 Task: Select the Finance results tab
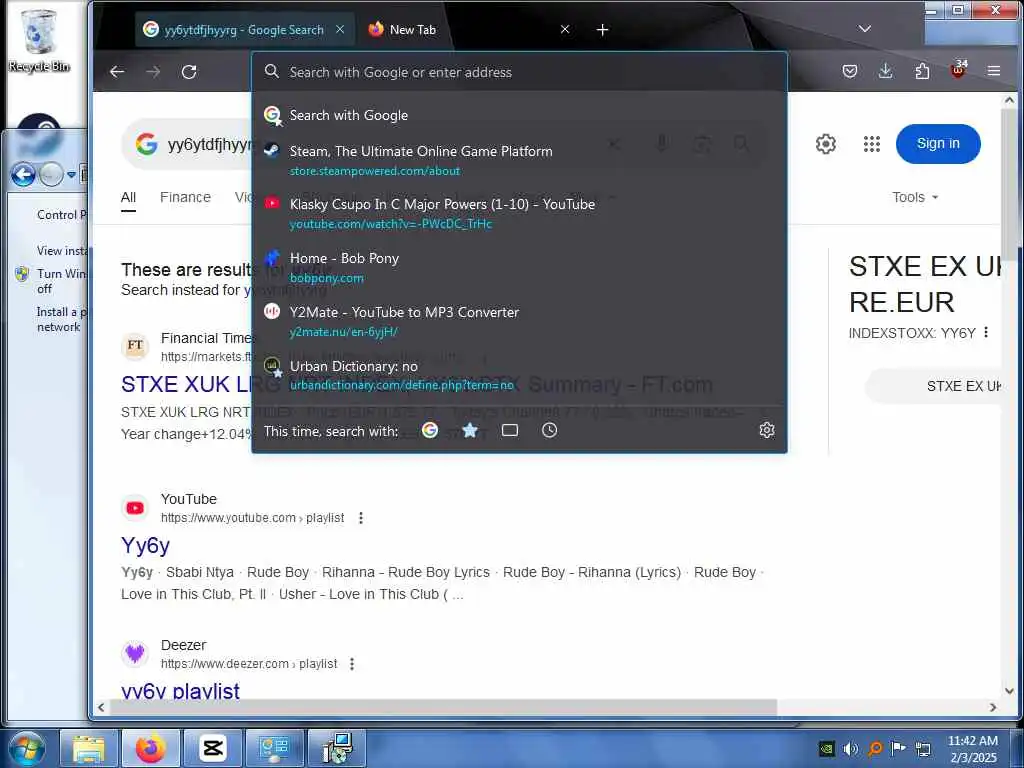pos(185,197)
